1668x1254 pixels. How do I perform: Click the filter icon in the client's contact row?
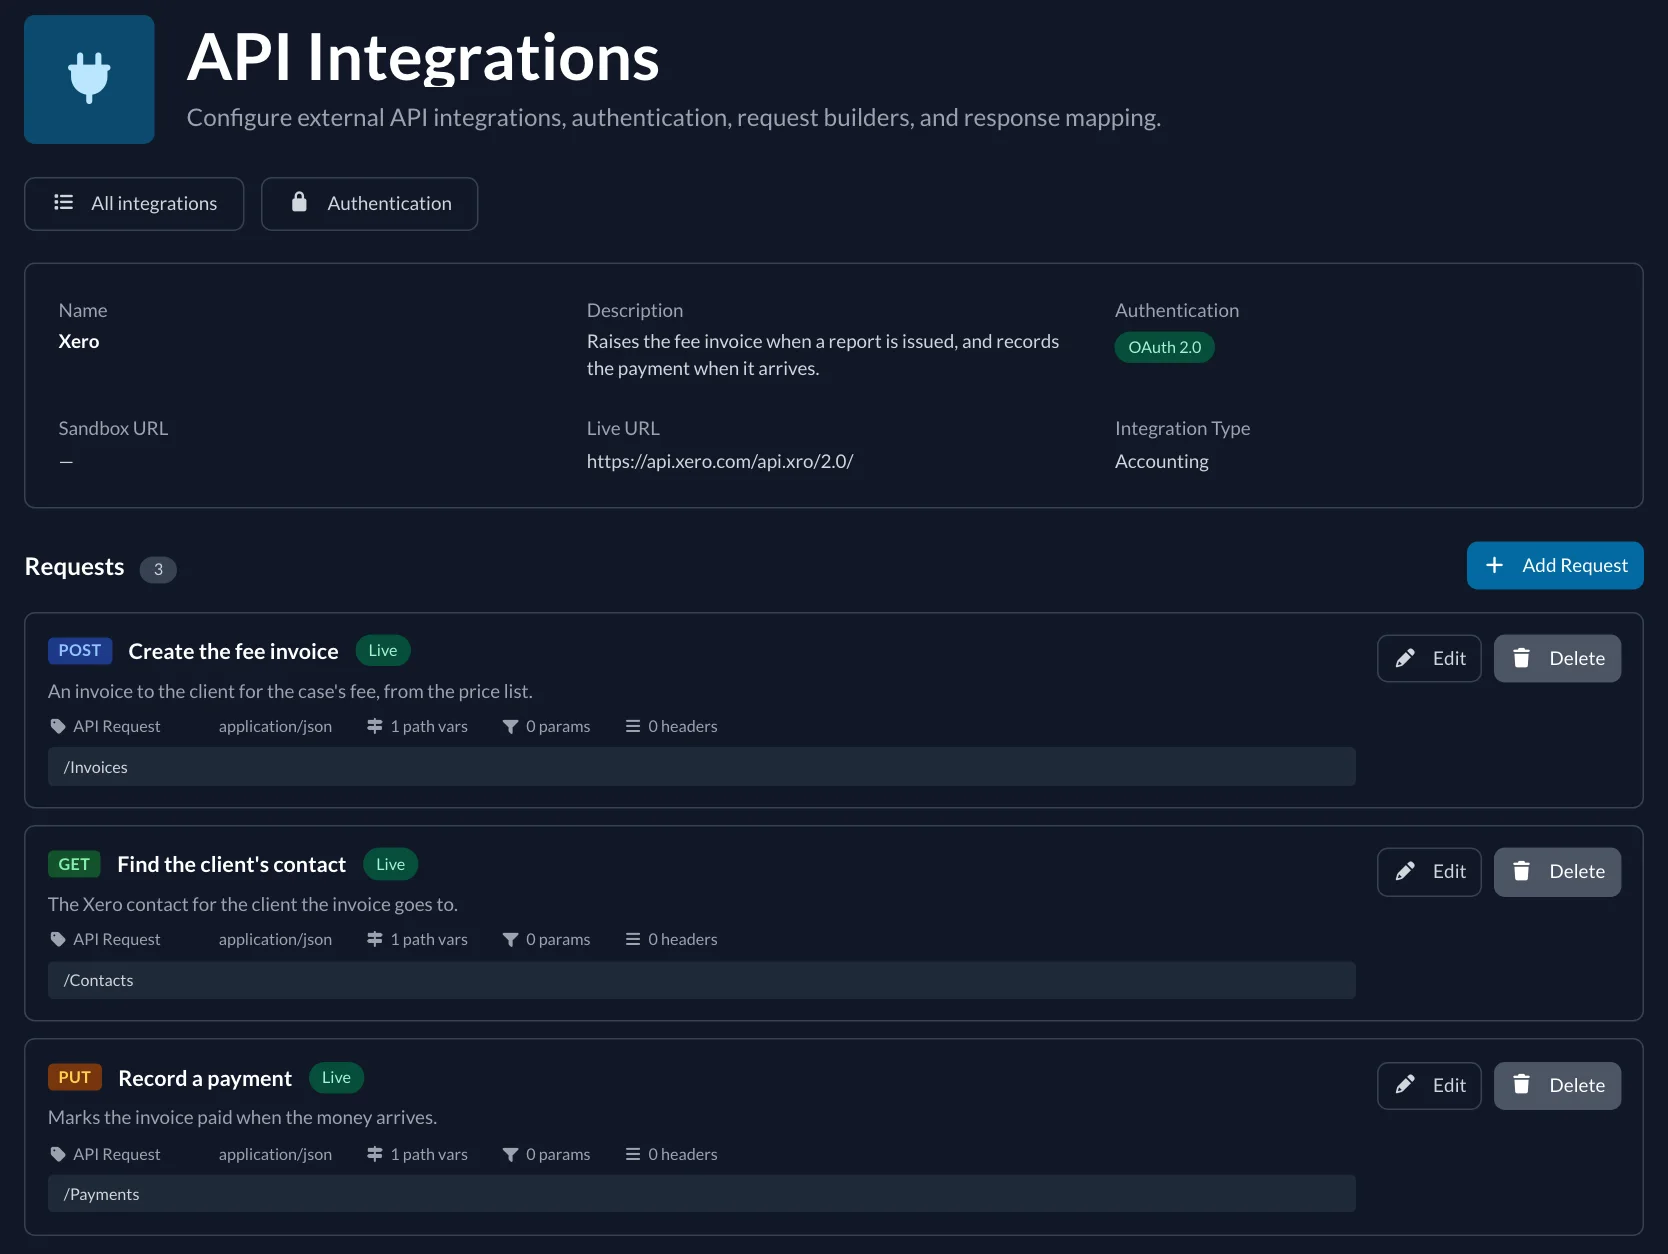510,940
